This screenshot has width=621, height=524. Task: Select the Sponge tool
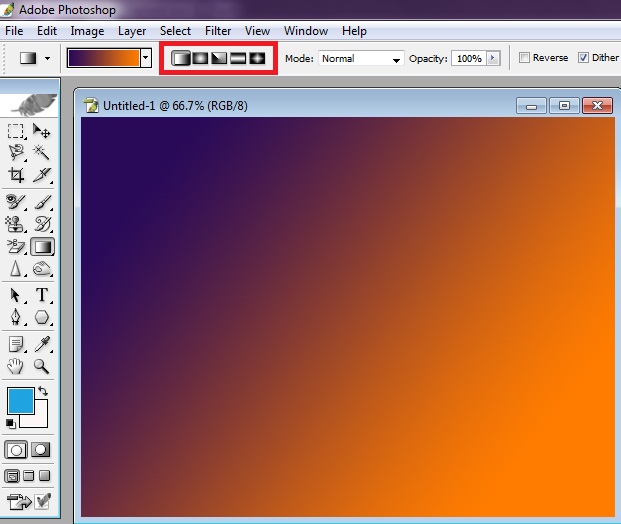(x=42, y=269)
